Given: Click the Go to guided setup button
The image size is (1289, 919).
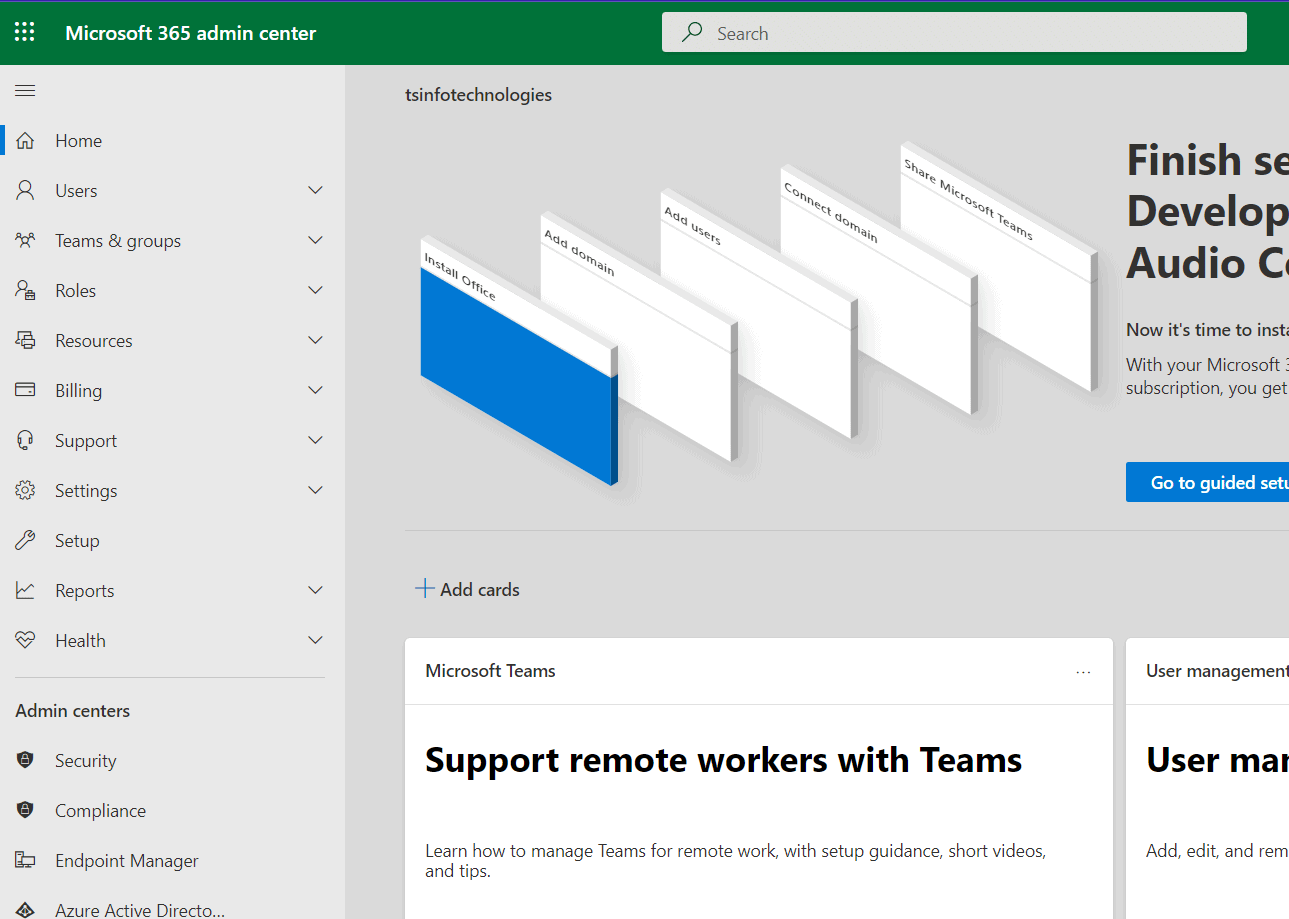Looking at the screenshot, I should pos(1207,482).
